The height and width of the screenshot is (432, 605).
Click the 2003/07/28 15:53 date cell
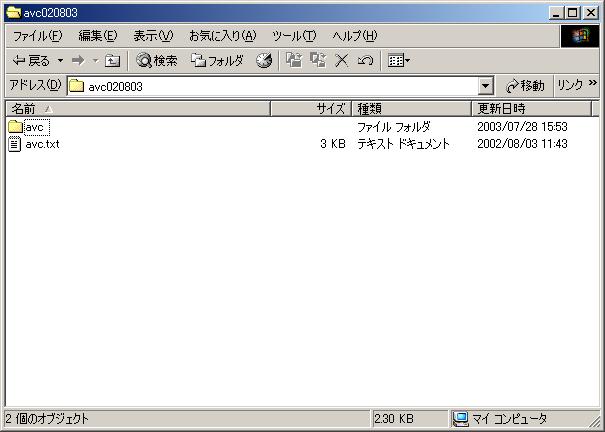click(x=522, y=127)
